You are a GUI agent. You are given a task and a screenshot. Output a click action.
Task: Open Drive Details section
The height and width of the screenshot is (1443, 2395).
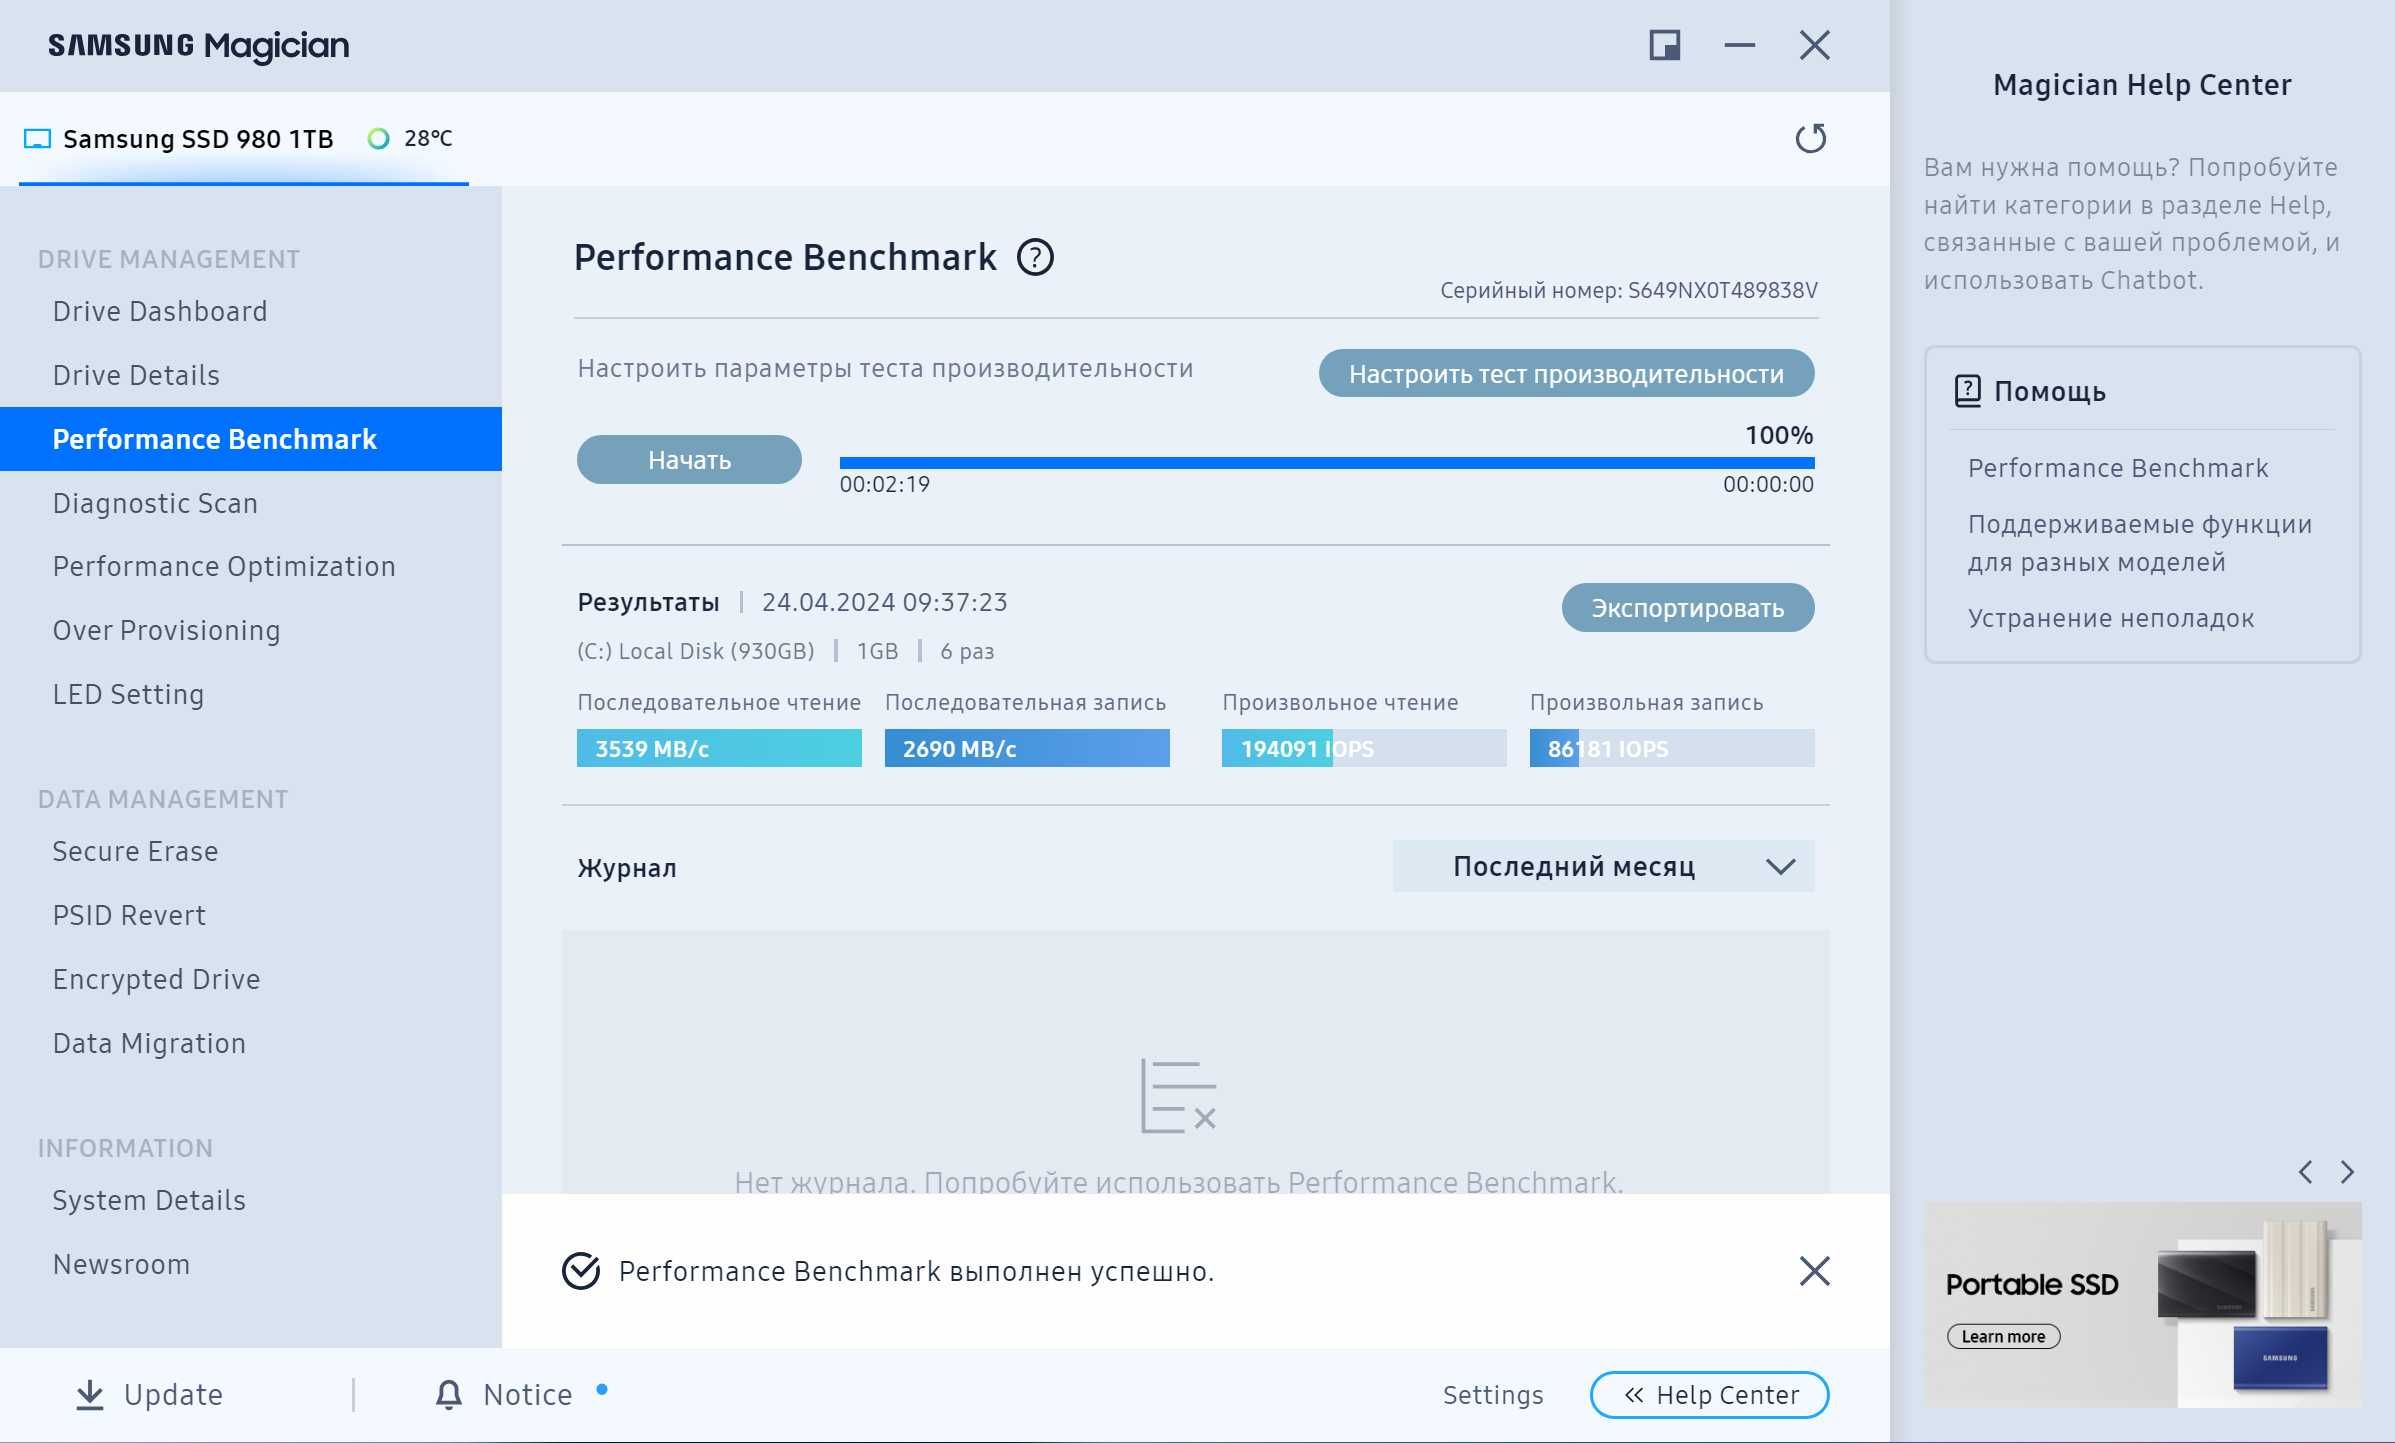point(136,376)
